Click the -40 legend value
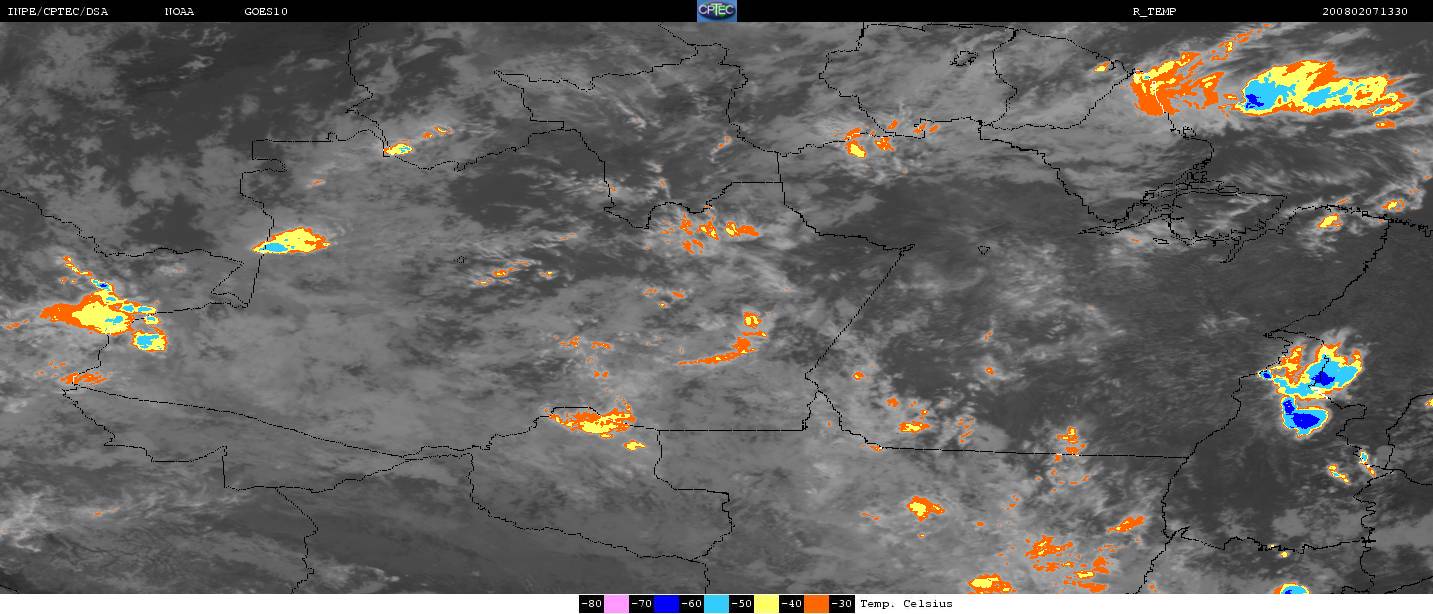This screenshot has width=1433, height=614. tap(791, 604)
